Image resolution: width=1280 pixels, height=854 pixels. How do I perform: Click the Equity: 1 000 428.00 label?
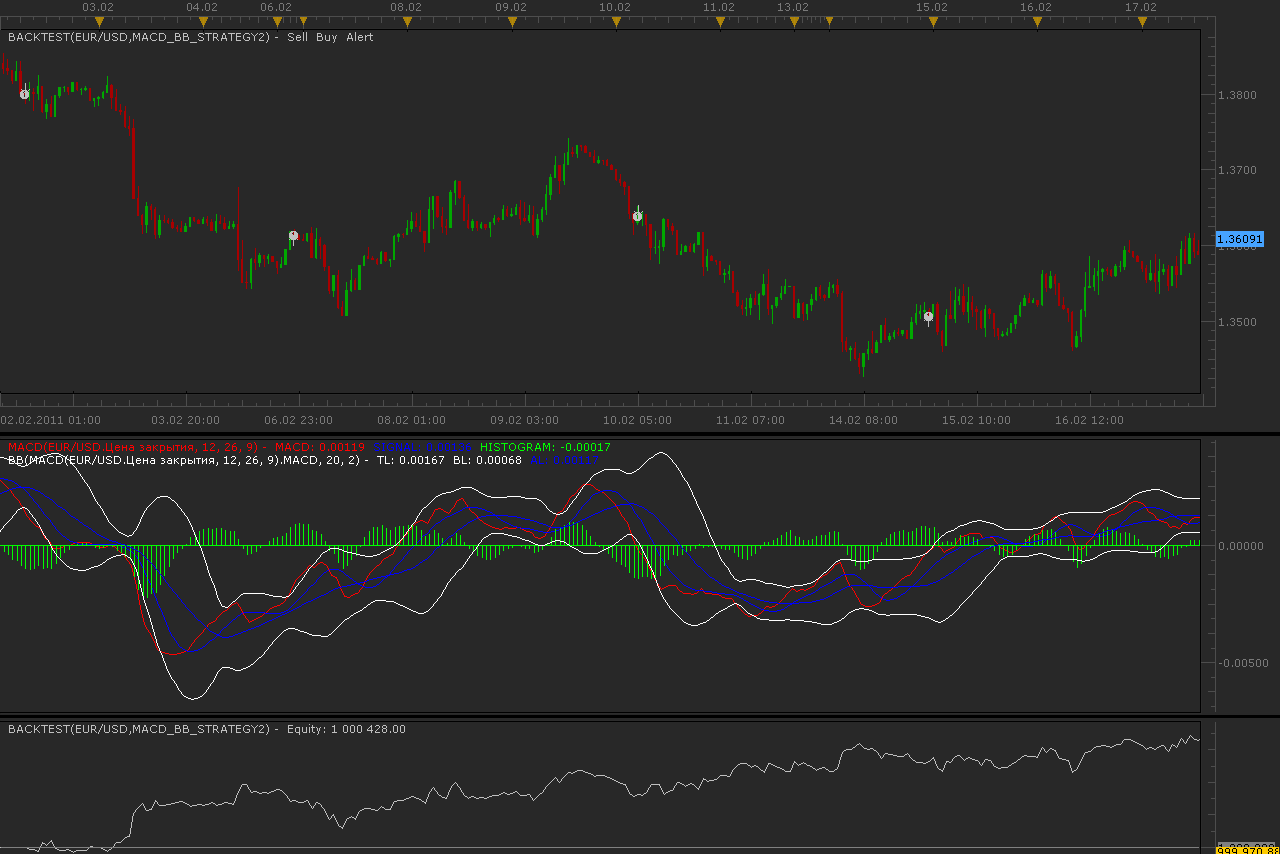346,729
